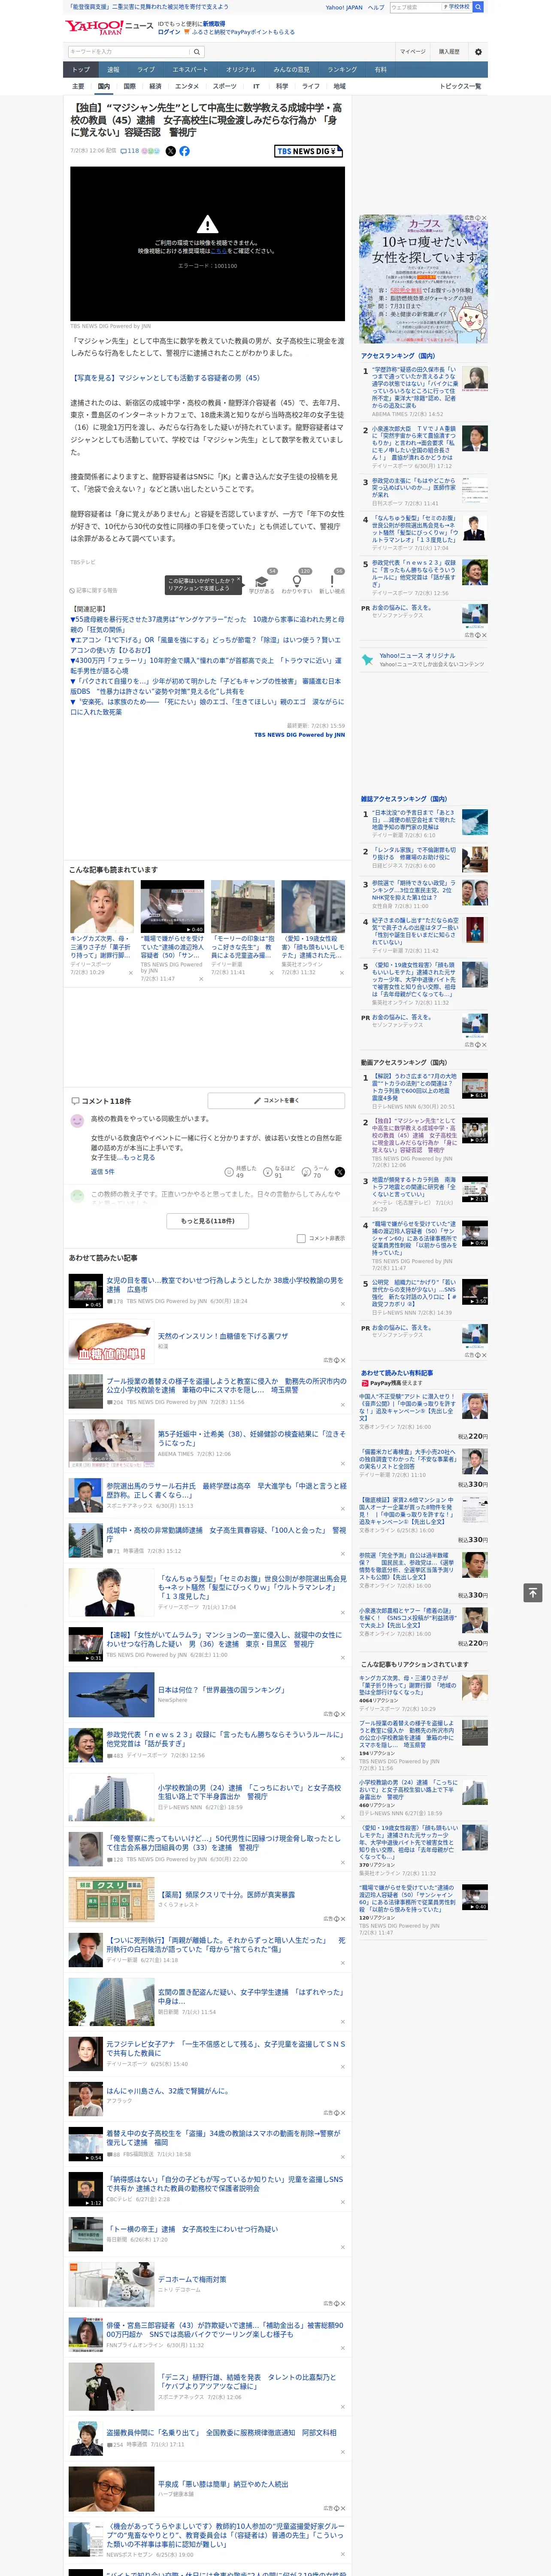This screenshot has height=2576, width=551.
Task: Click 学校休校 button in header
Action: (x=457, y=7)
